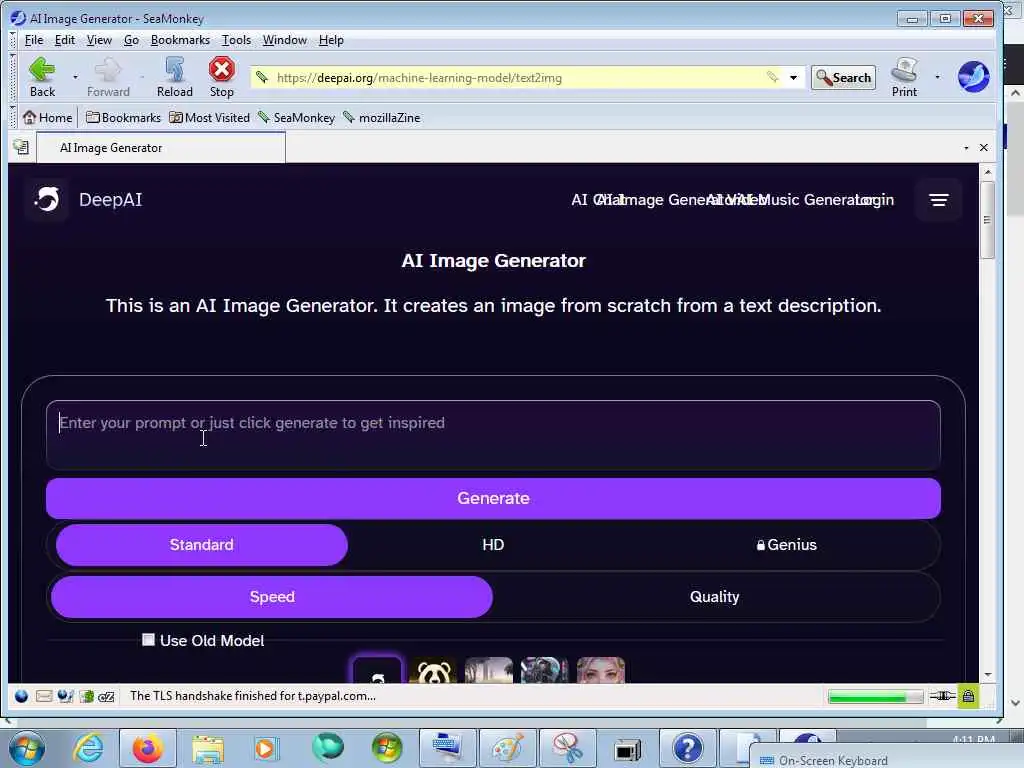Click the green loading progress bar

[875, 697]
